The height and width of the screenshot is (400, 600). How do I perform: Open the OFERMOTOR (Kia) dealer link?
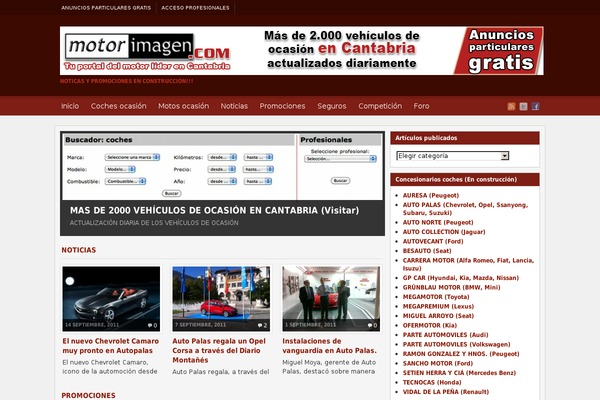point(430,326)
